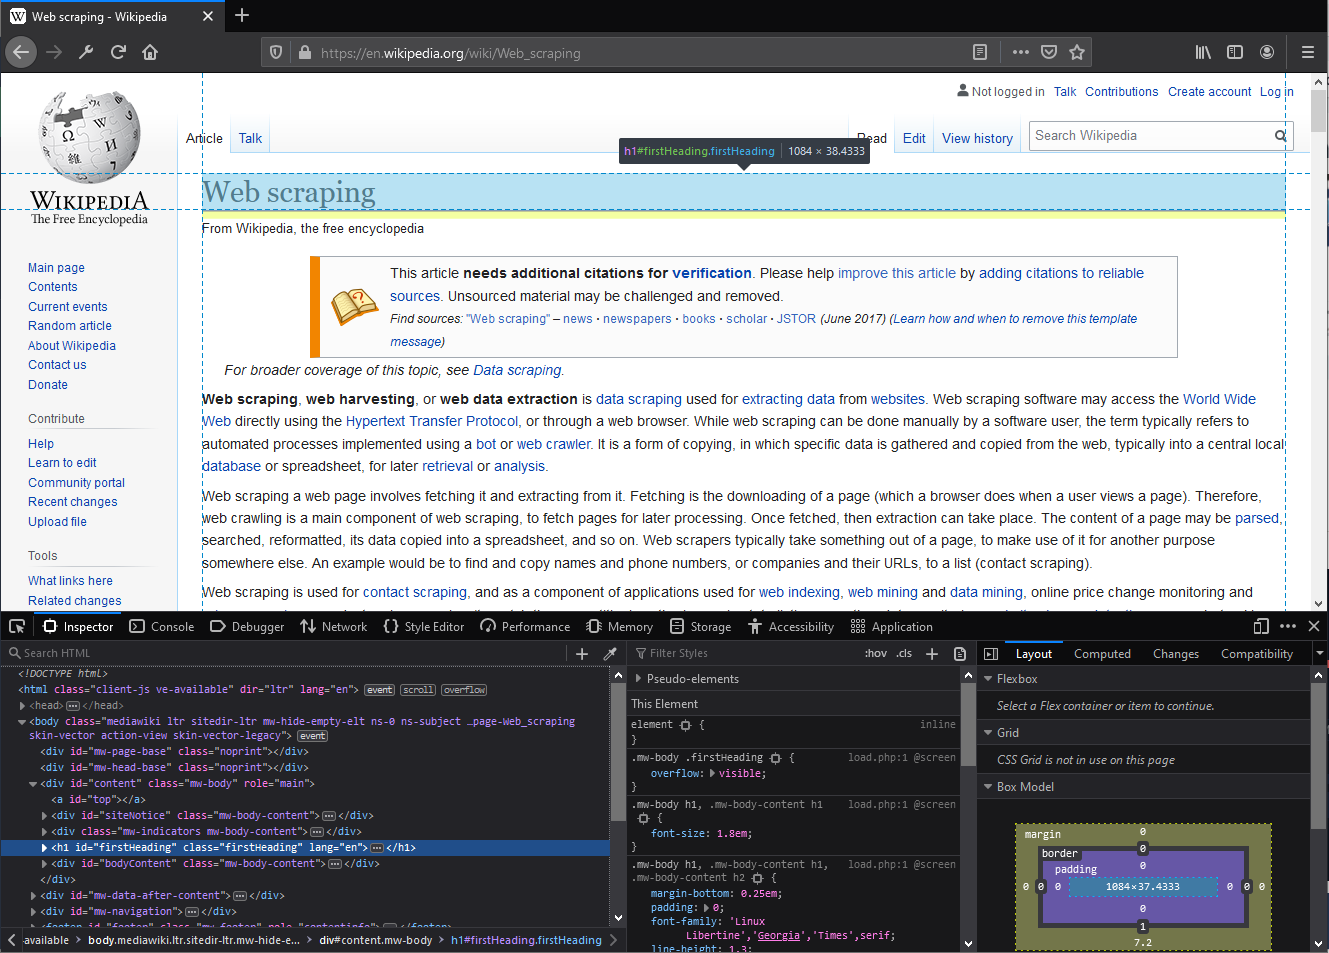Focus the Filter Styles field

(x=745, y=653)
